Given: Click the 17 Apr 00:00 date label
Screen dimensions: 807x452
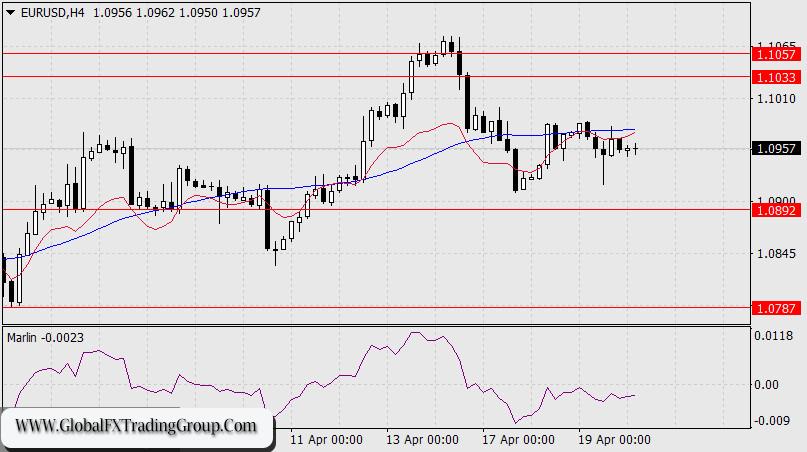Looking at the screenshot, I should [518, 440].
